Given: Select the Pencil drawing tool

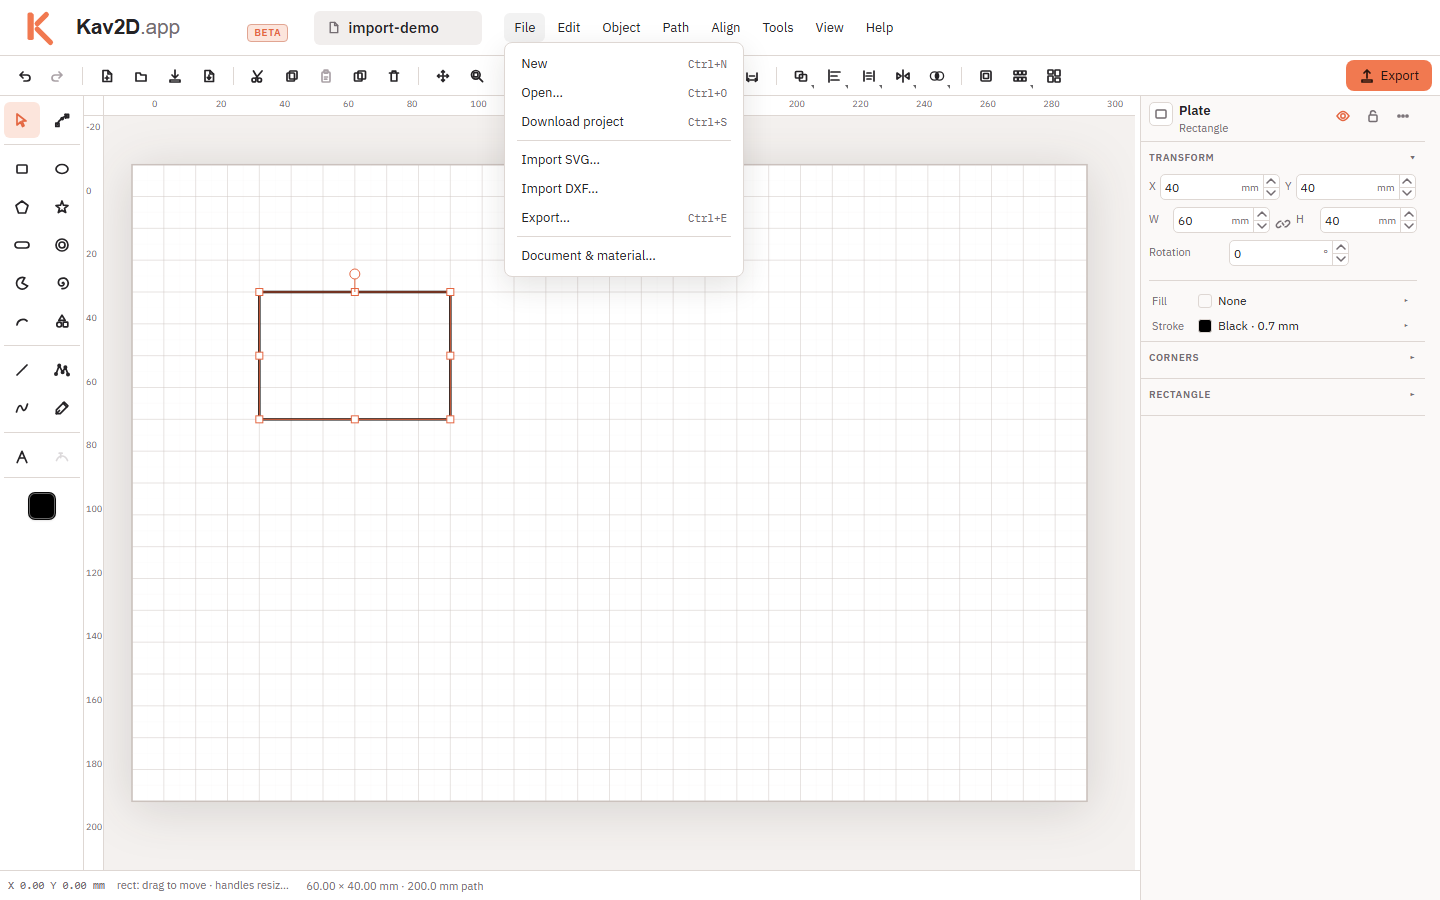Looking at the screenshot, I should 62,408.
